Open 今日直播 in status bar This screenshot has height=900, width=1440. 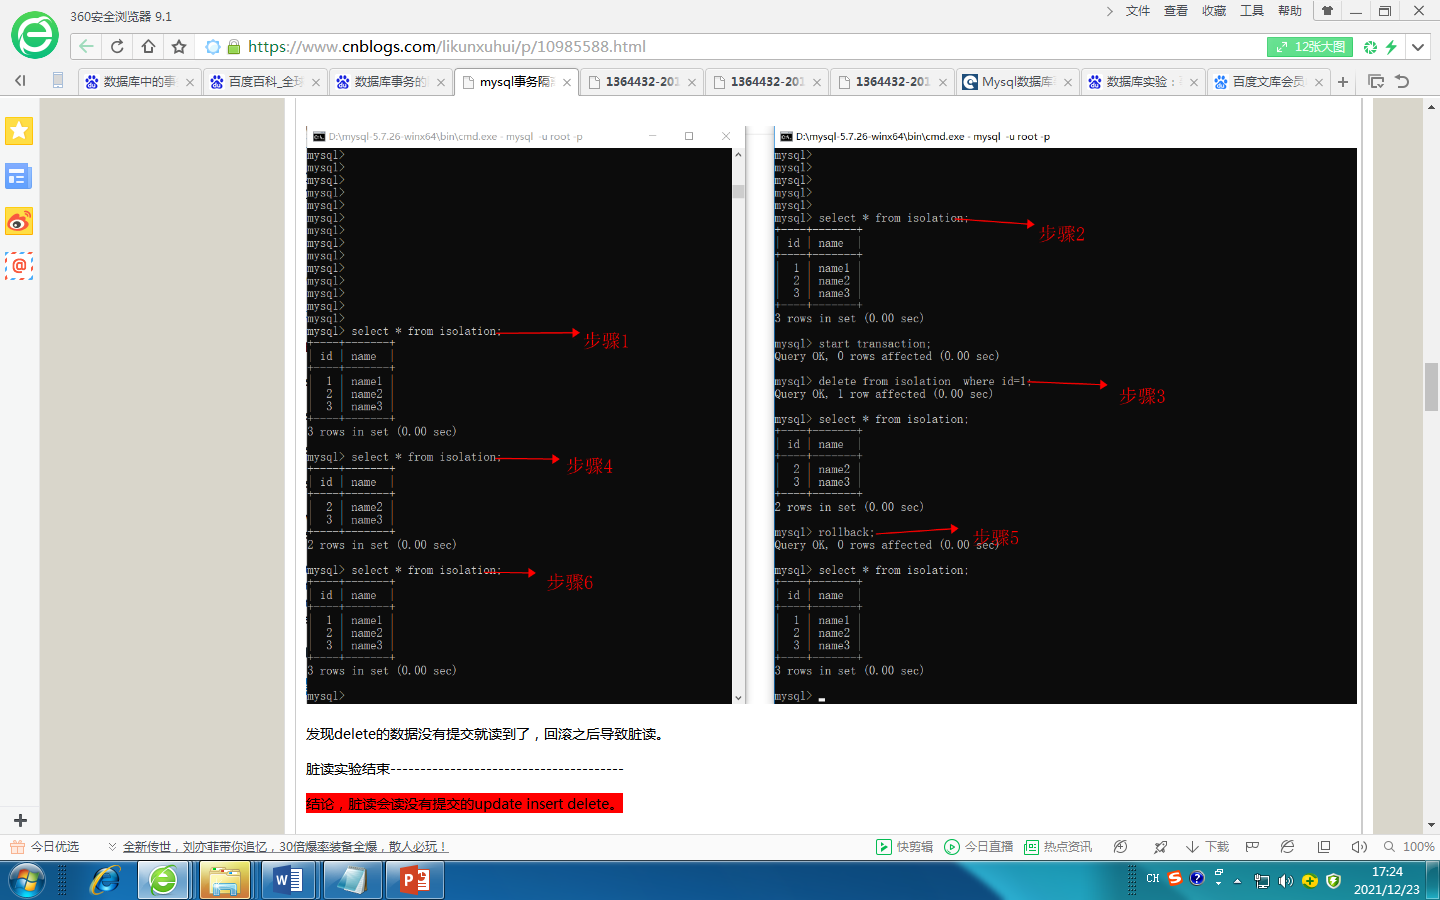[979, 847]
